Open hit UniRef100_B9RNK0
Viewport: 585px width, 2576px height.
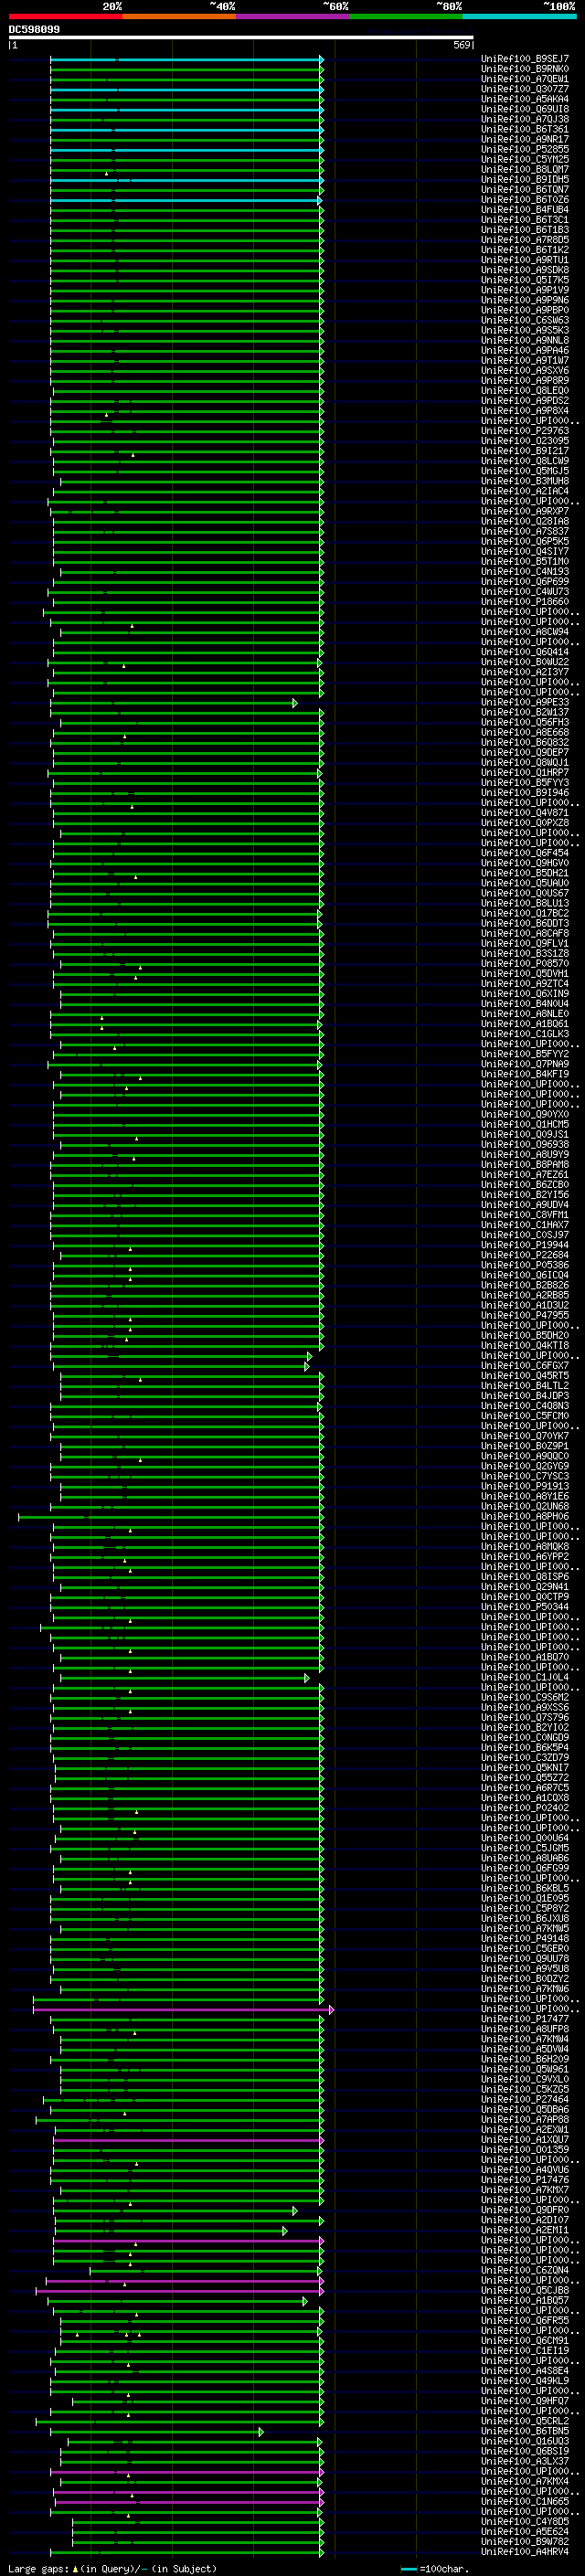pyautogui.click(x=525, y=70)
